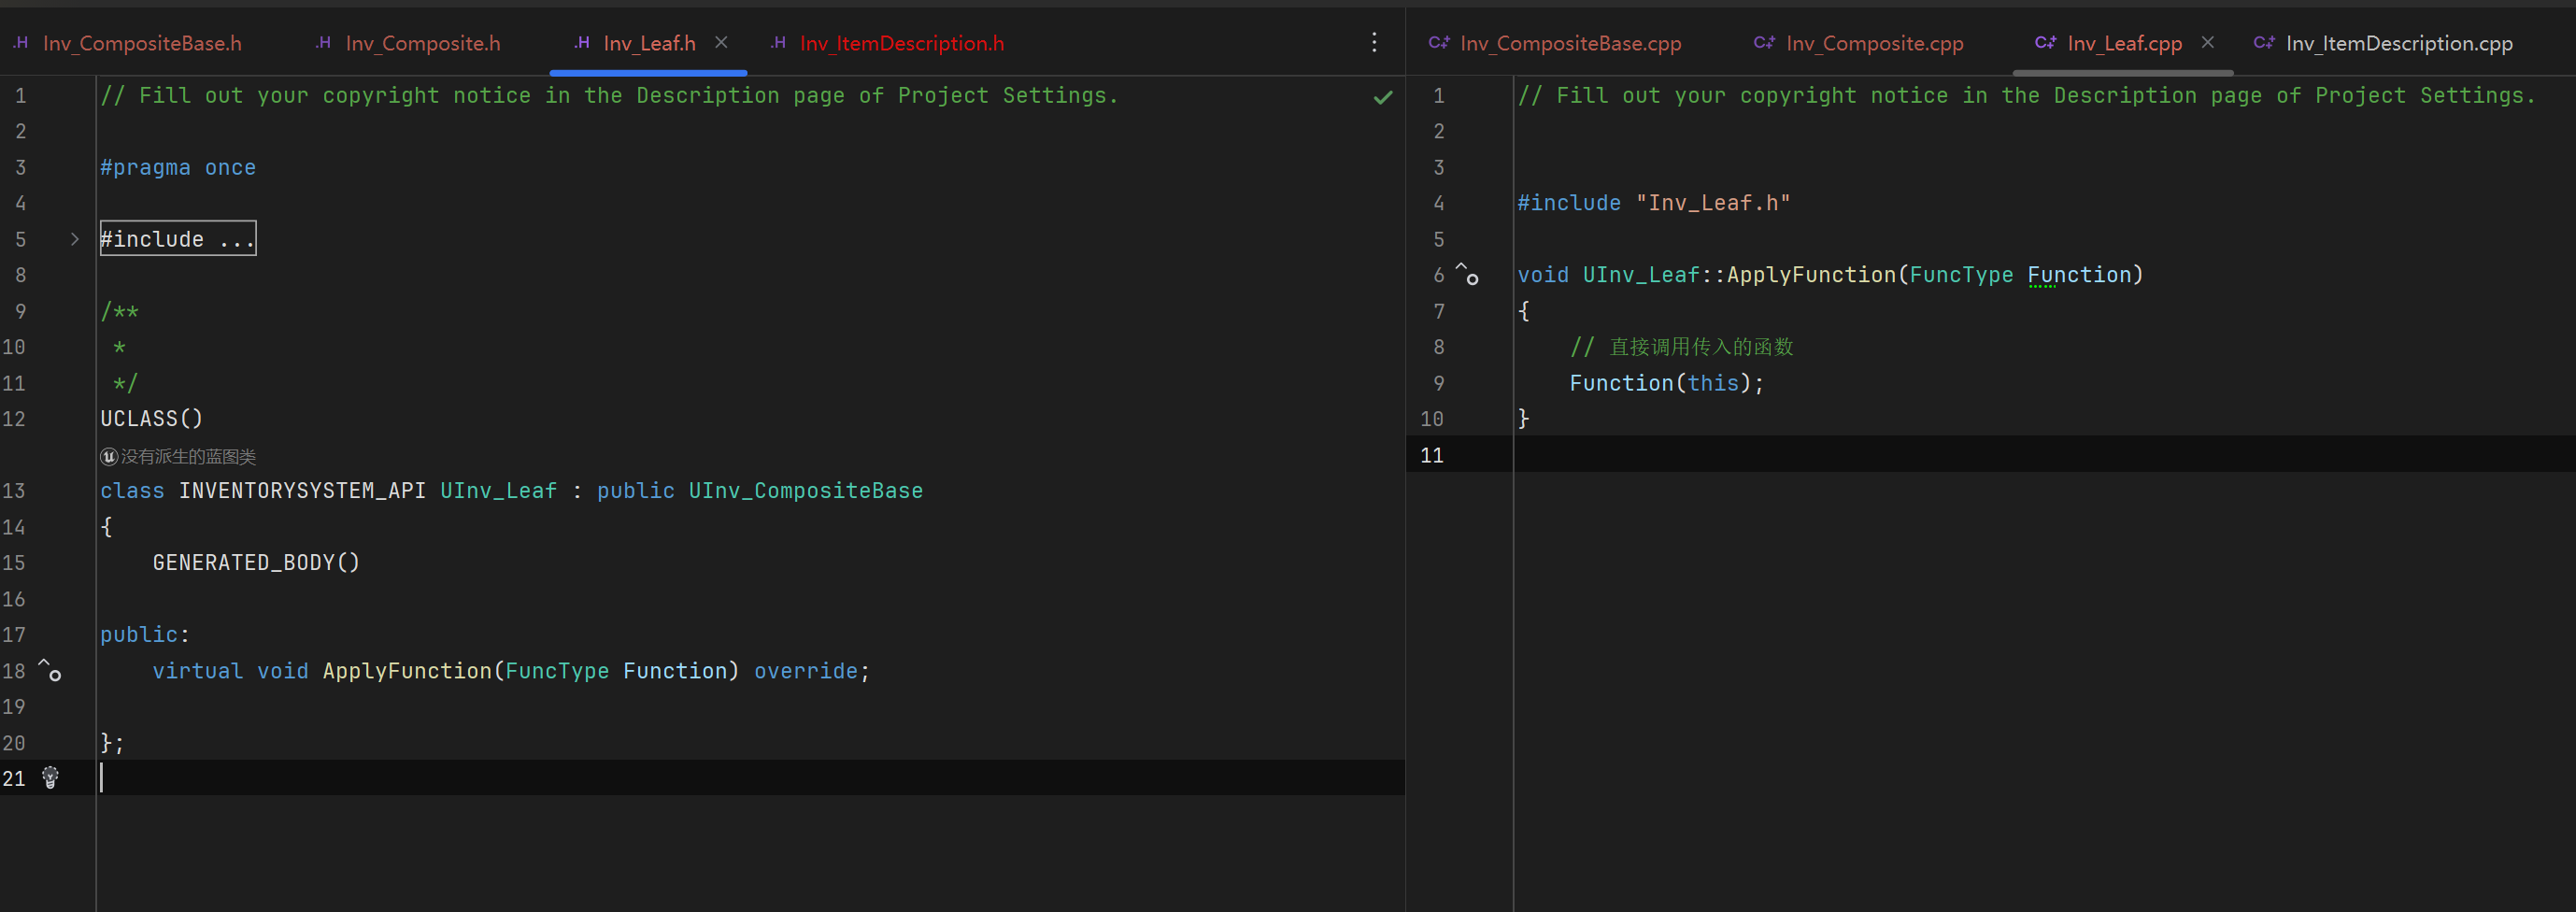Click the C++ file icon on Inv_Composite.cpp tab
This screenshot has width=2576, height=912.
point(1764,42)
